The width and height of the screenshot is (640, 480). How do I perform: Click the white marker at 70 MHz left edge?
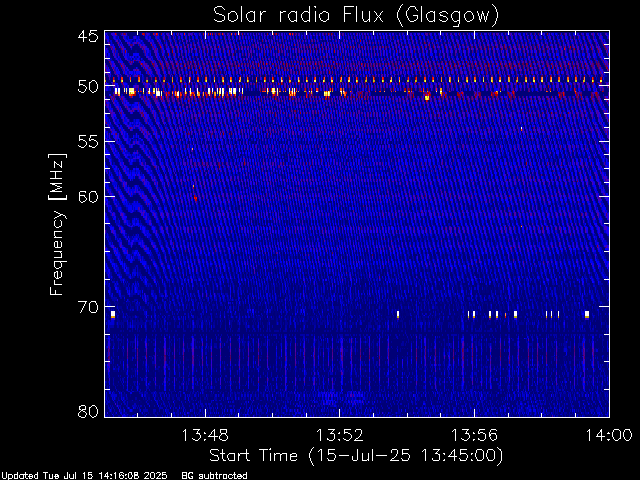click(113, 314)
